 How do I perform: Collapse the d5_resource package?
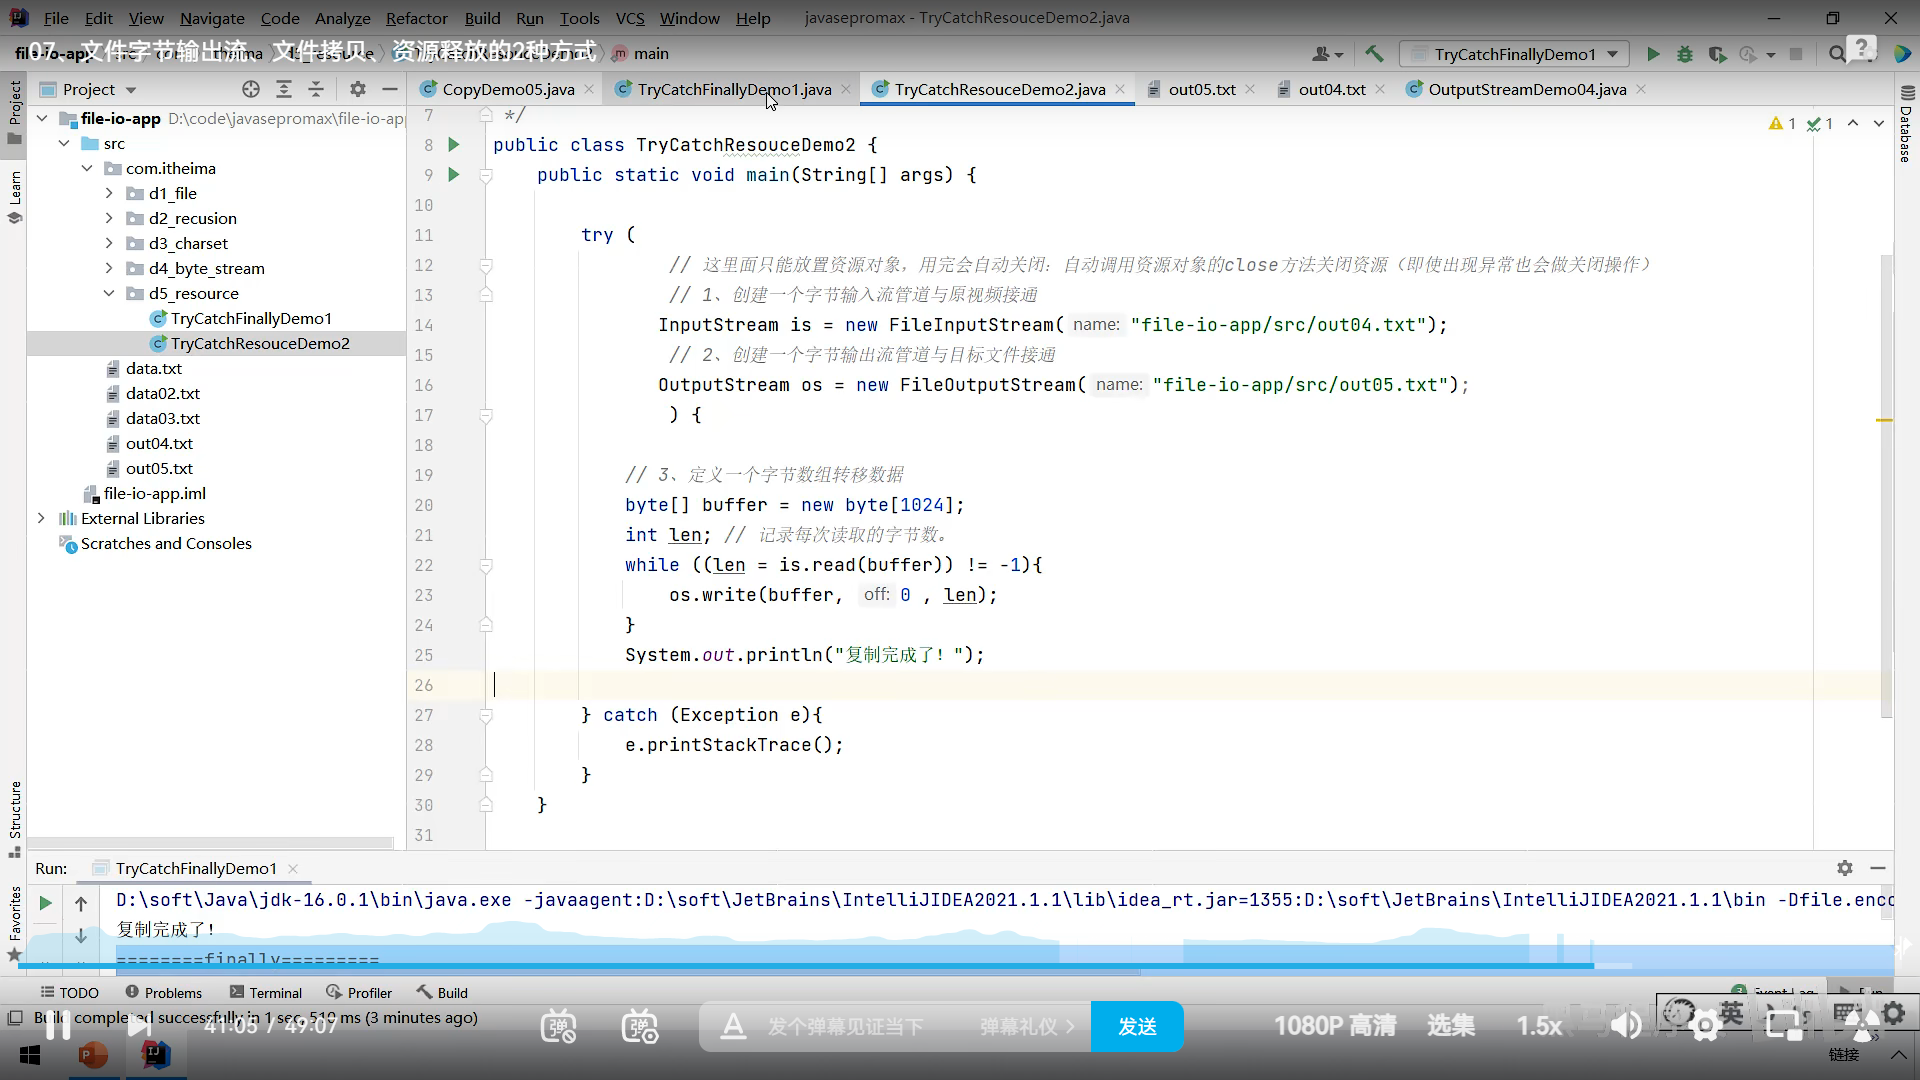(x=109, y=293)
